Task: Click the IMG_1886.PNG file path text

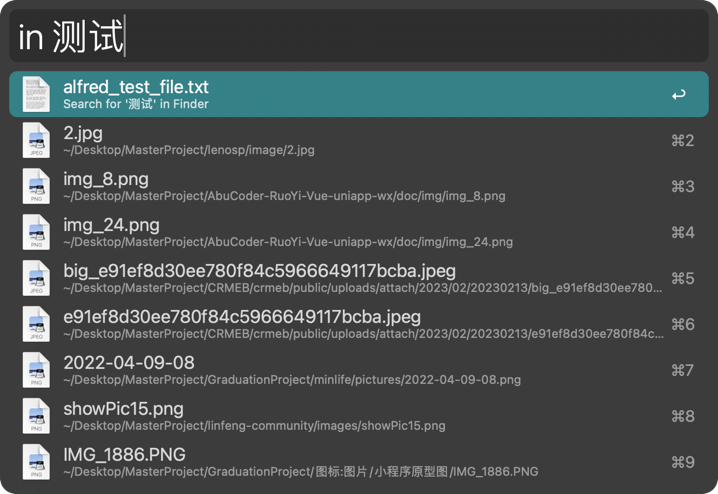Action: (x=300, y=472)
